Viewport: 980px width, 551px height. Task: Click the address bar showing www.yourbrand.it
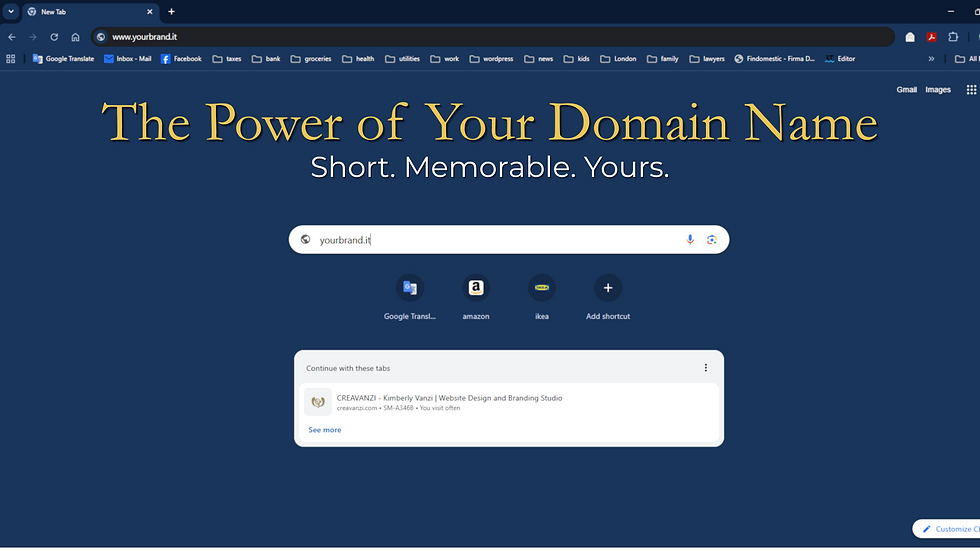[x=493, y=37]
